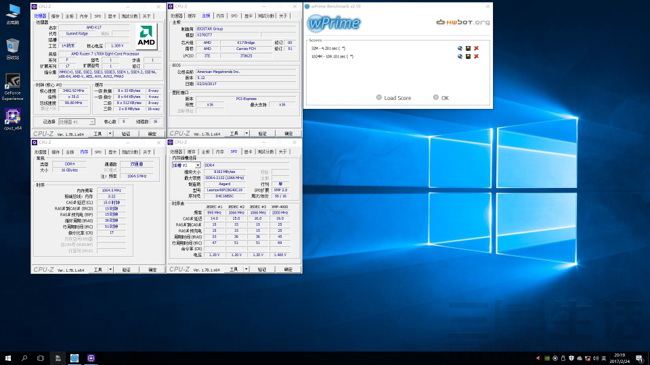Open the Windows Start menu
The image size is (650, 365).
coord(8,358)
